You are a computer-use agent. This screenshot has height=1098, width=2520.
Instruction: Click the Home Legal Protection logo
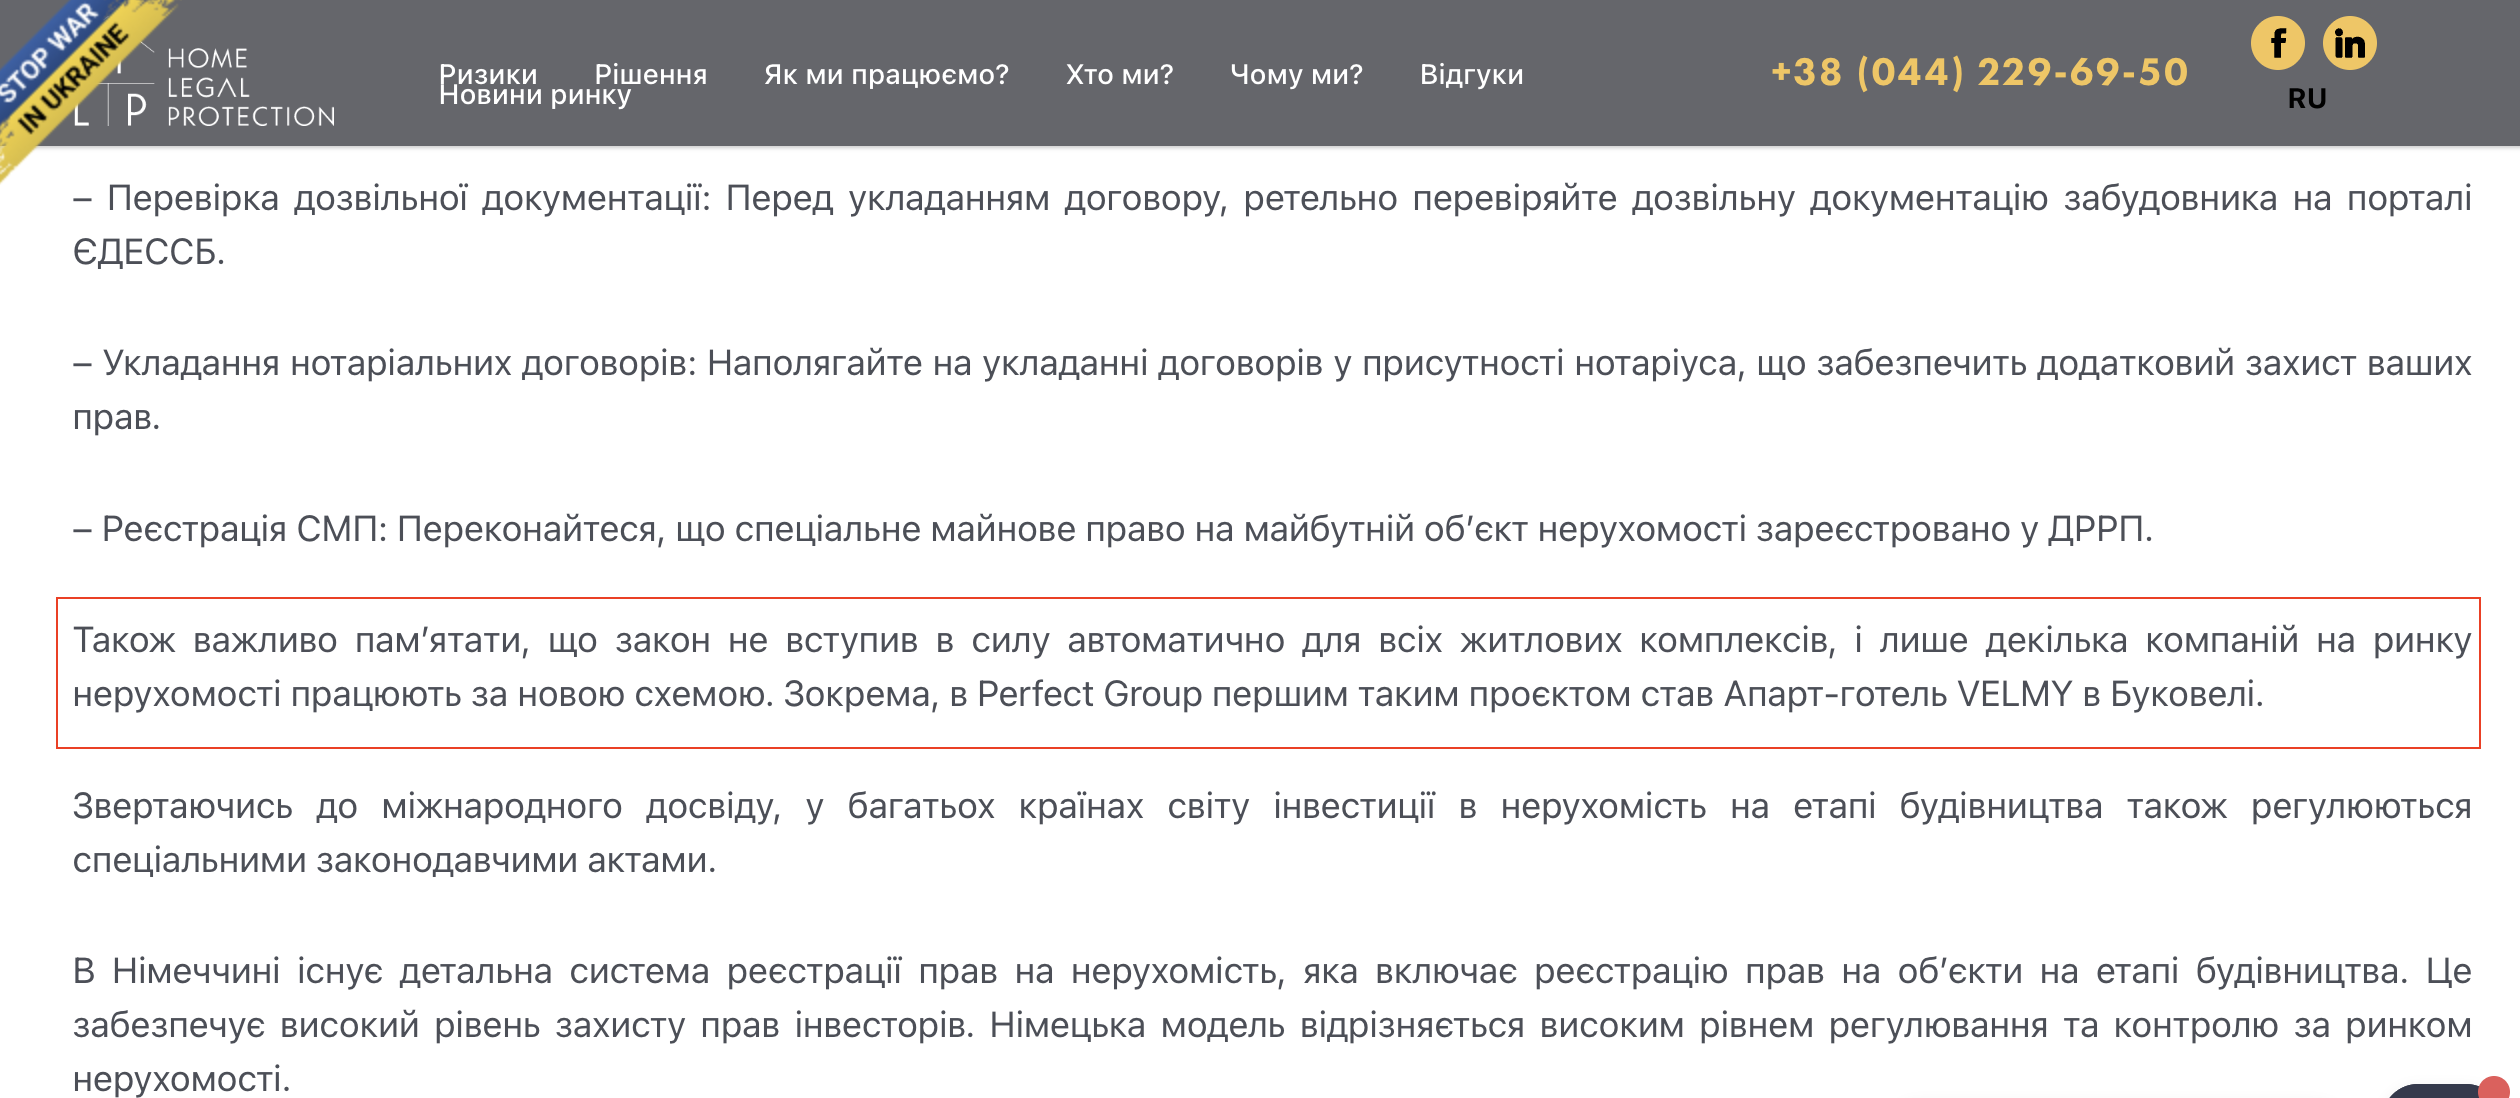205,87
